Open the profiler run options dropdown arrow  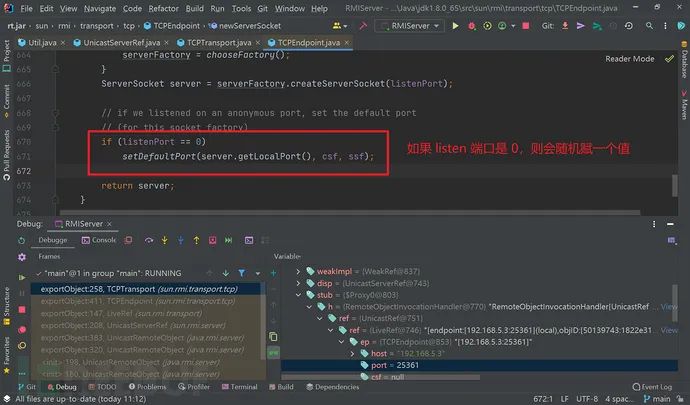[513, 26]
